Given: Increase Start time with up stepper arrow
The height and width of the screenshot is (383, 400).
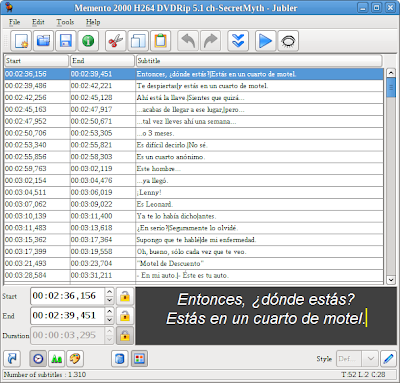Looking at the screenshot, I should click(109, 292).
